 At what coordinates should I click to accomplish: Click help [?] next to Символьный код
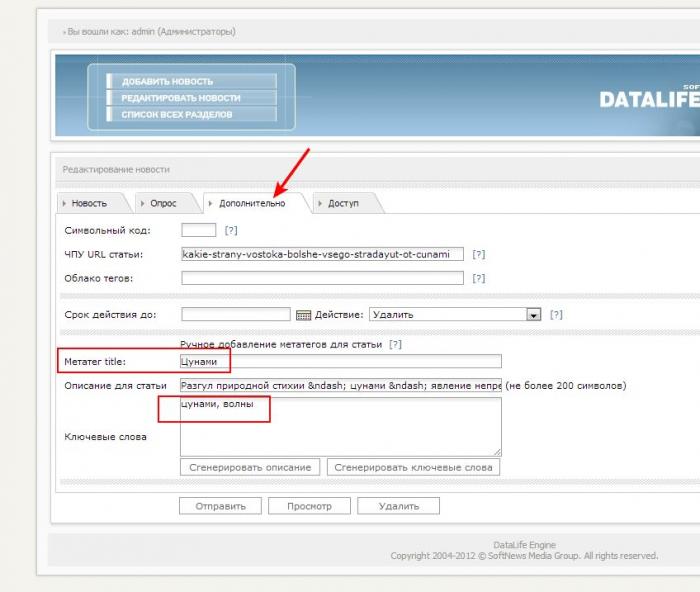231,230
